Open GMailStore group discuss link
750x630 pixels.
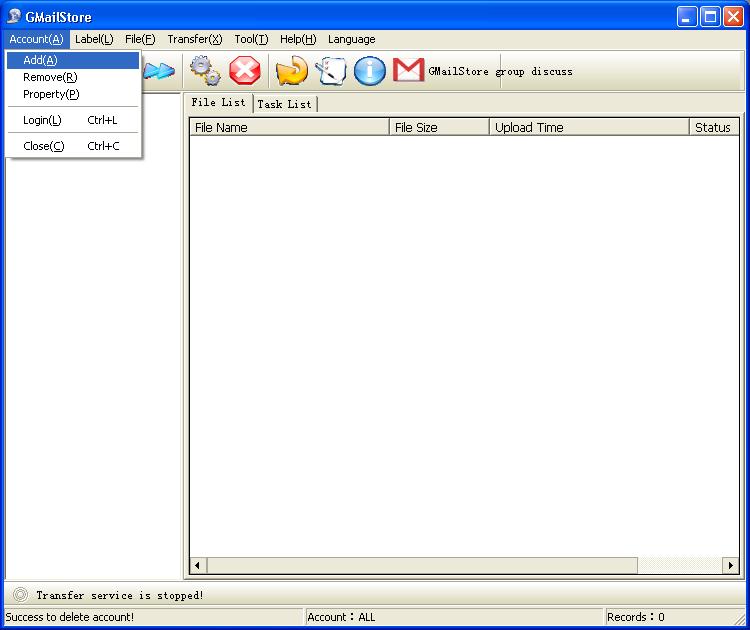500,71
